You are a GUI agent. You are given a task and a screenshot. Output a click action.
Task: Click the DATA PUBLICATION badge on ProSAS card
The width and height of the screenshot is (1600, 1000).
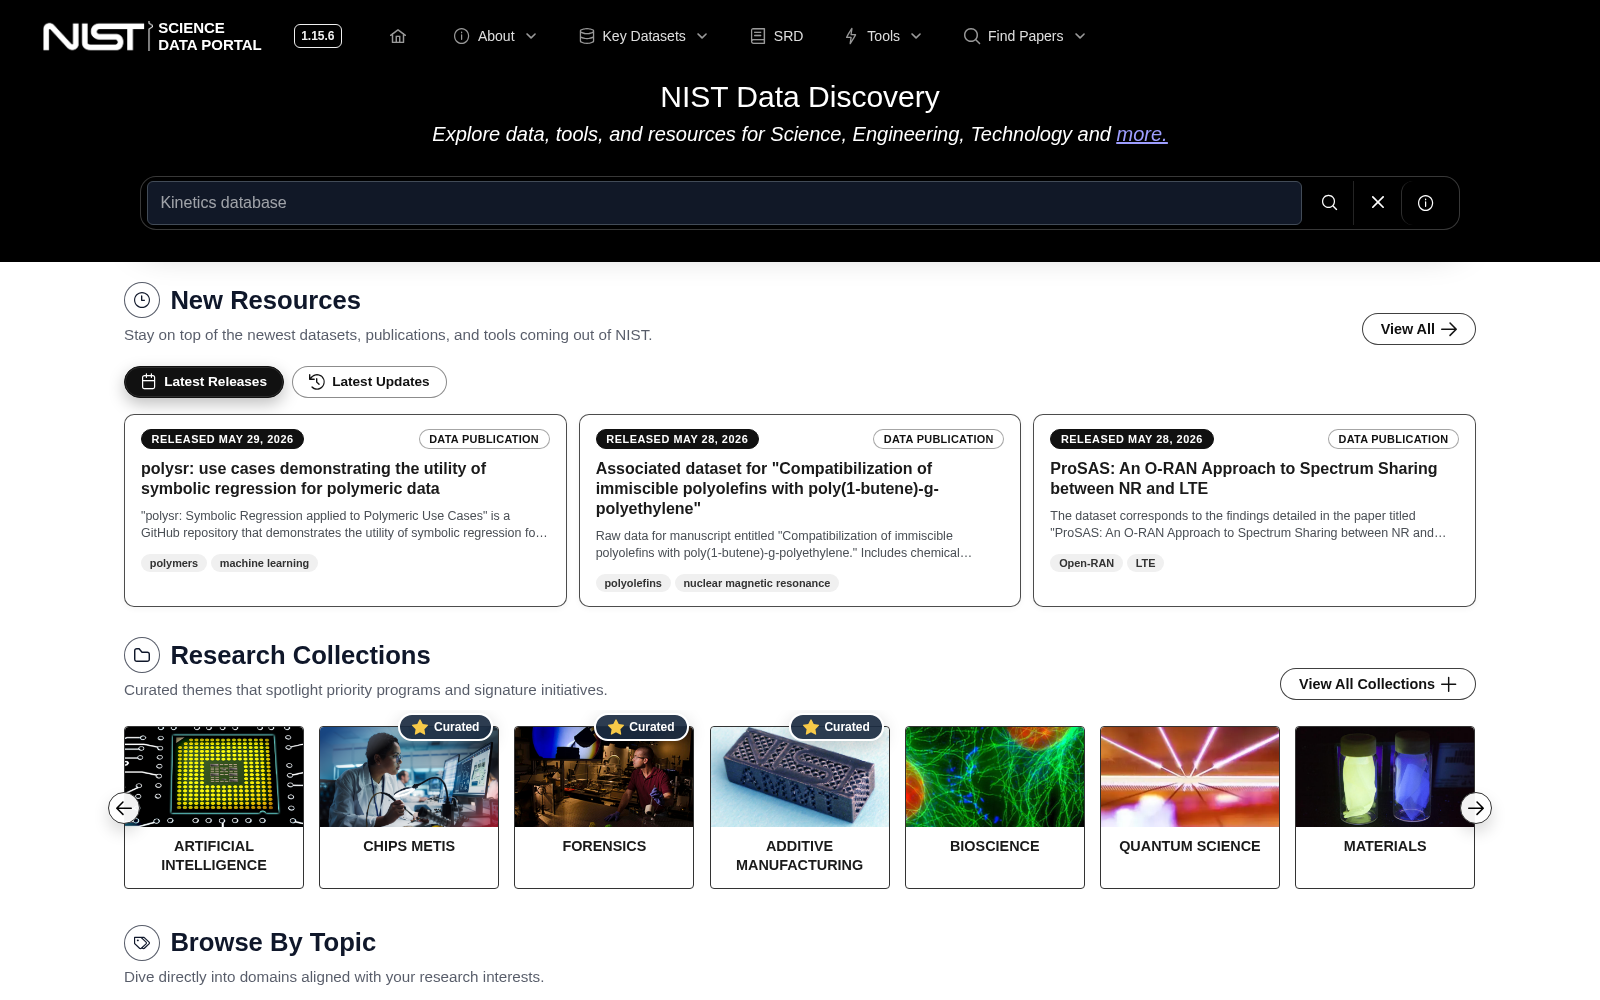point(1393,439)
